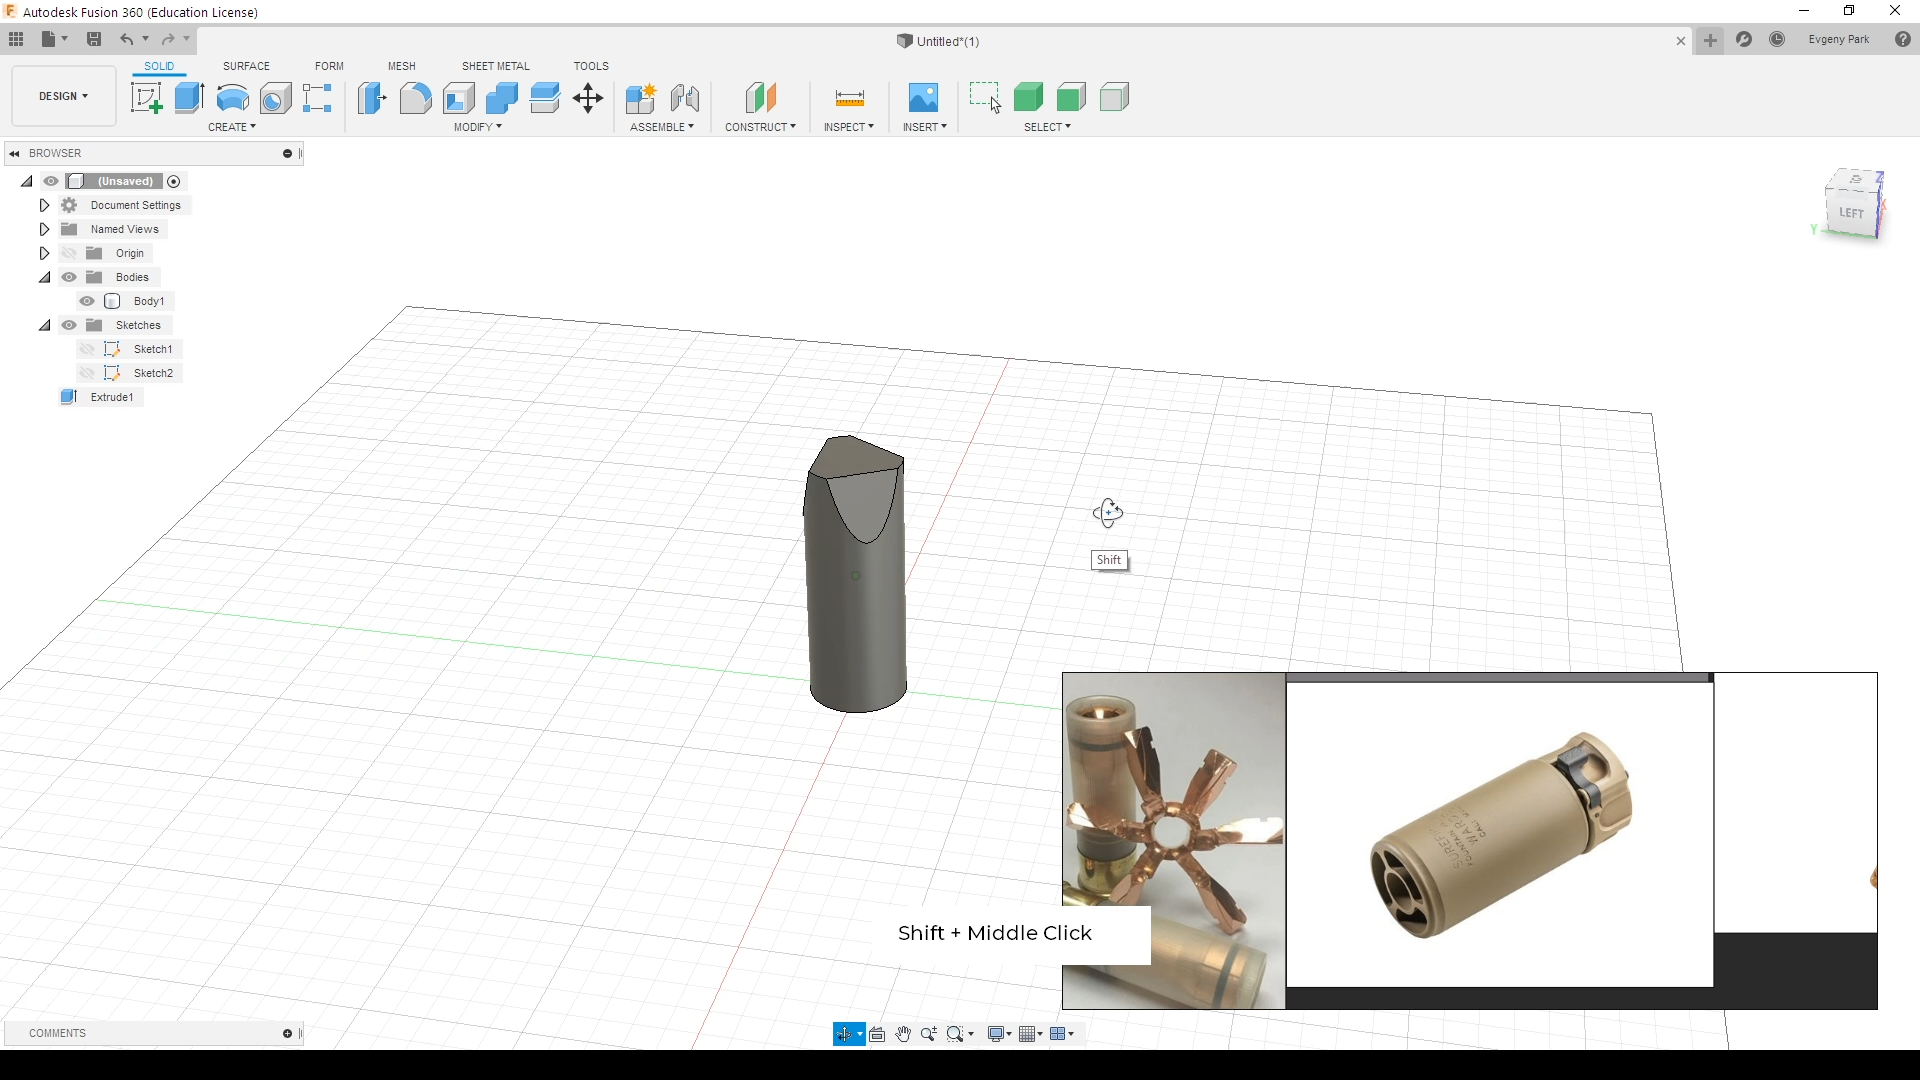Viewport: 1920px width, 1080px height.
Task: Click the Extrude tool icon
Action: (x=189, y=98)
